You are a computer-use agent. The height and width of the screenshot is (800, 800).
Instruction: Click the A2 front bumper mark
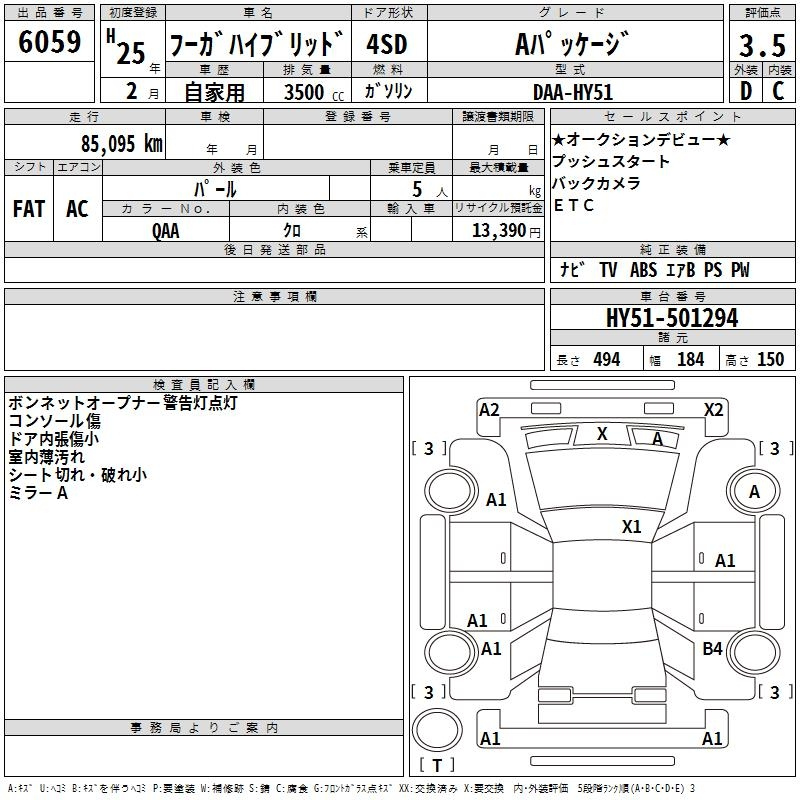(x=489, y=410)
